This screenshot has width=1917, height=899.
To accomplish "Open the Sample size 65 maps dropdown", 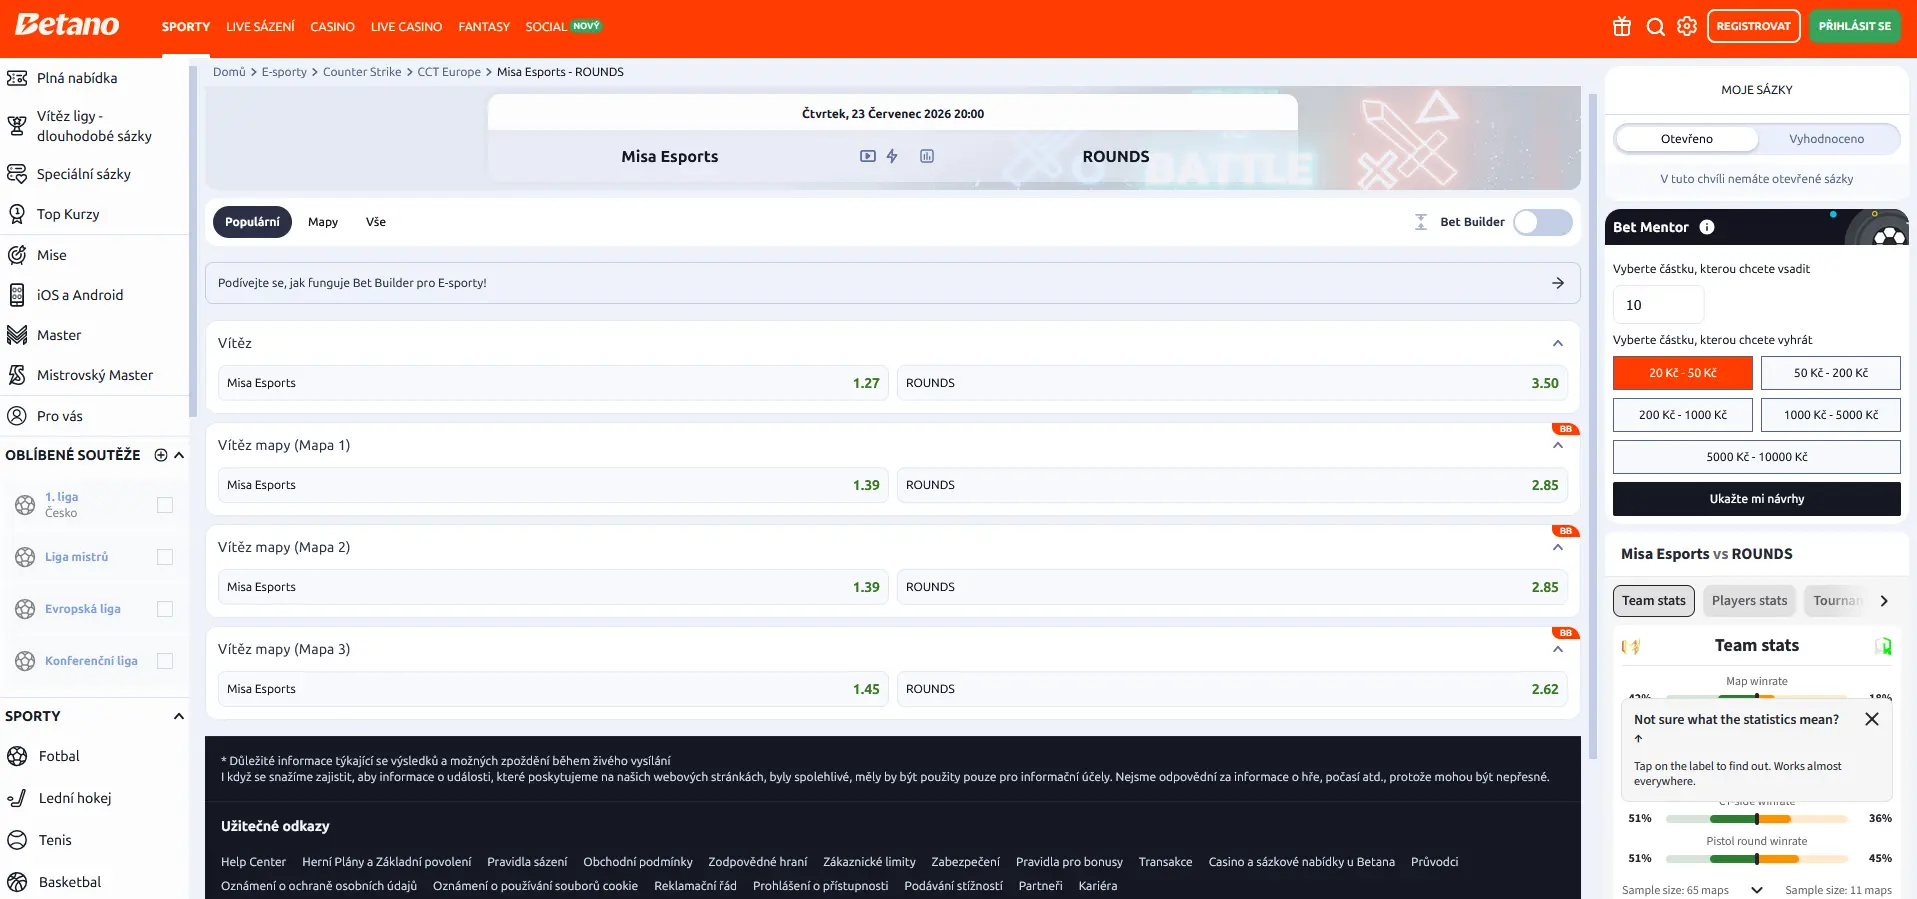I will coord(1756,890).
